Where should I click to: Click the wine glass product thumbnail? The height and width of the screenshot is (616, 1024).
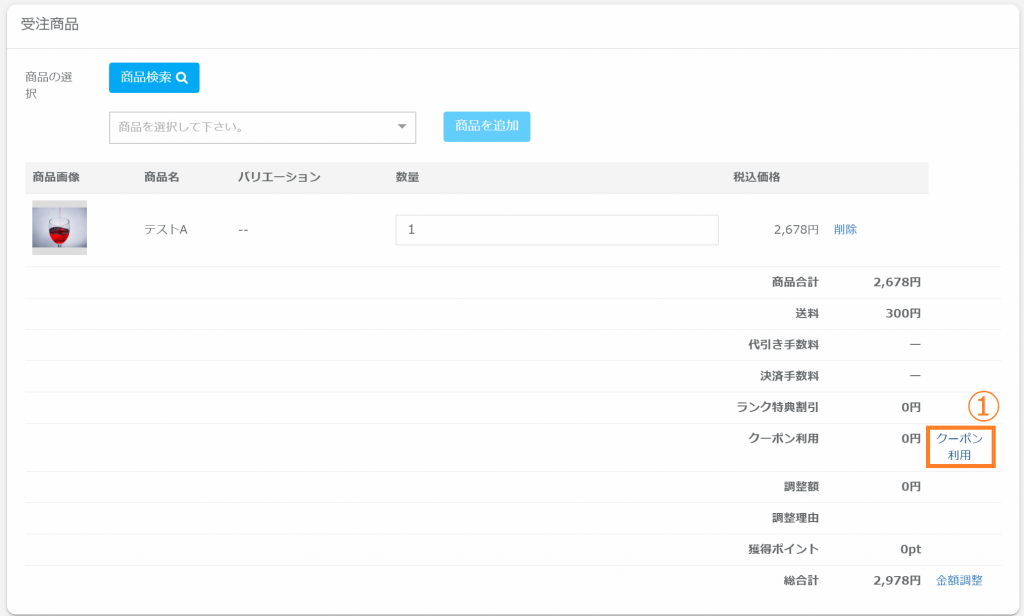click(59, 228)
